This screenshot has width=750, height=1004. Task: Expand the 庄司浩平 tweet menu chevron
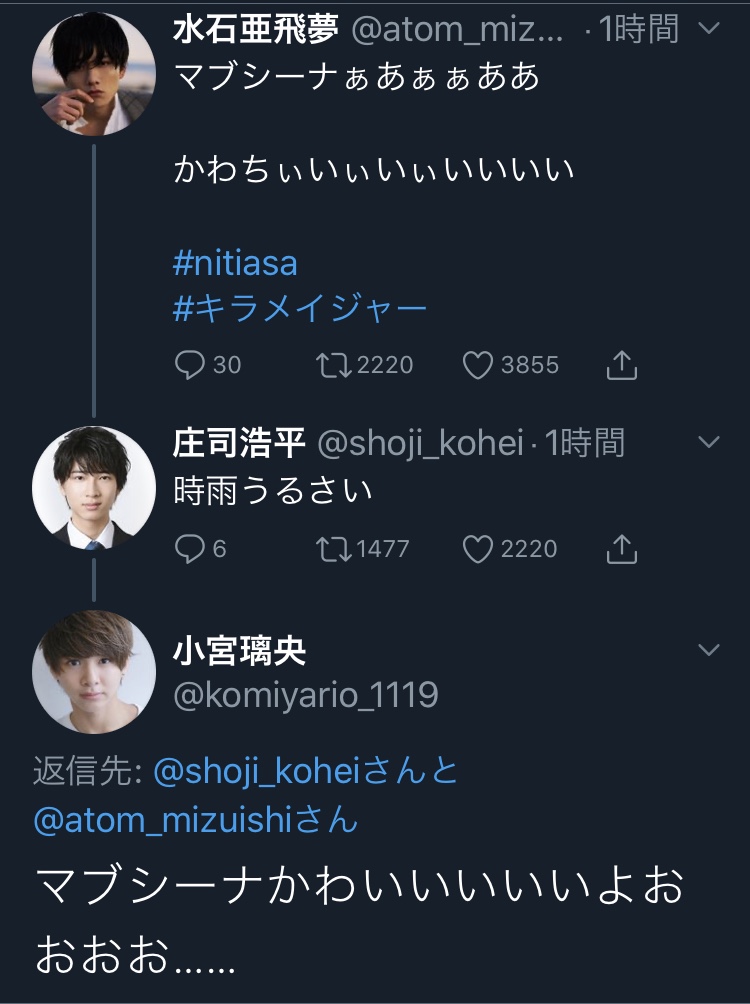point(708,441)
